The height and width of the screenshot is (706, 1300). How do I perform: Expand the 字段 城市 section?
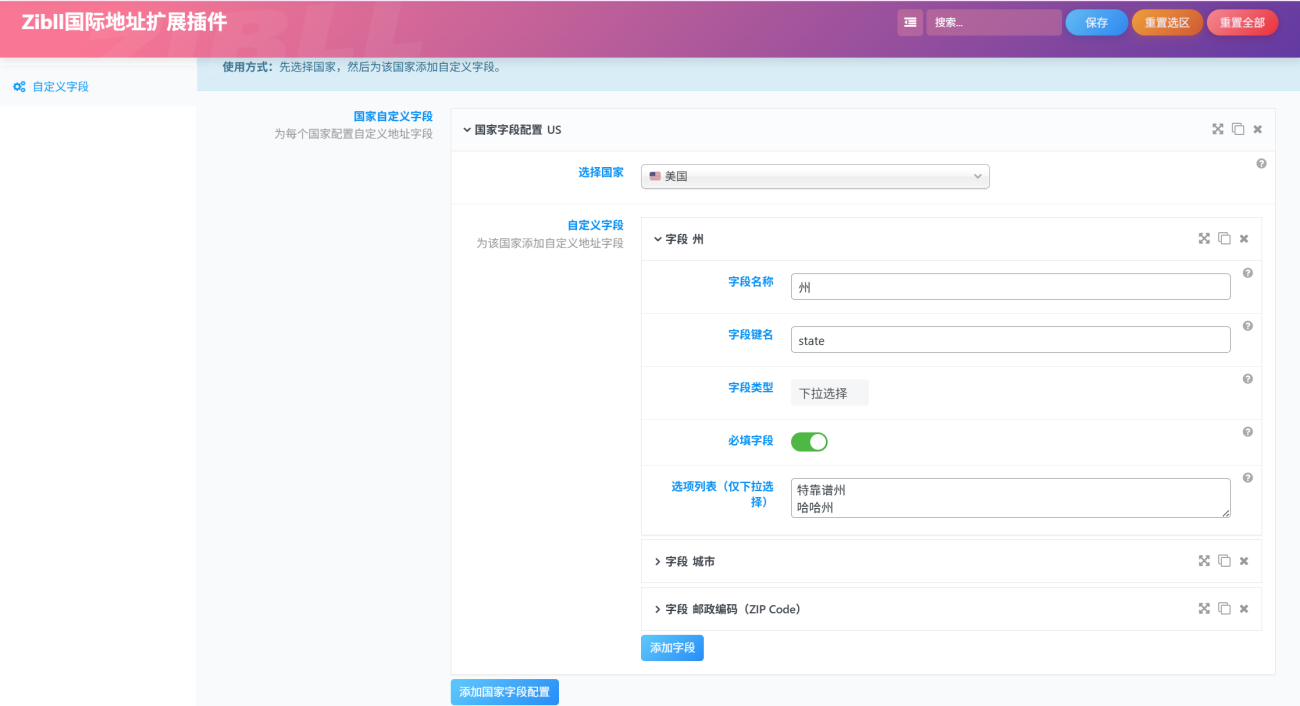pos(690,561)
